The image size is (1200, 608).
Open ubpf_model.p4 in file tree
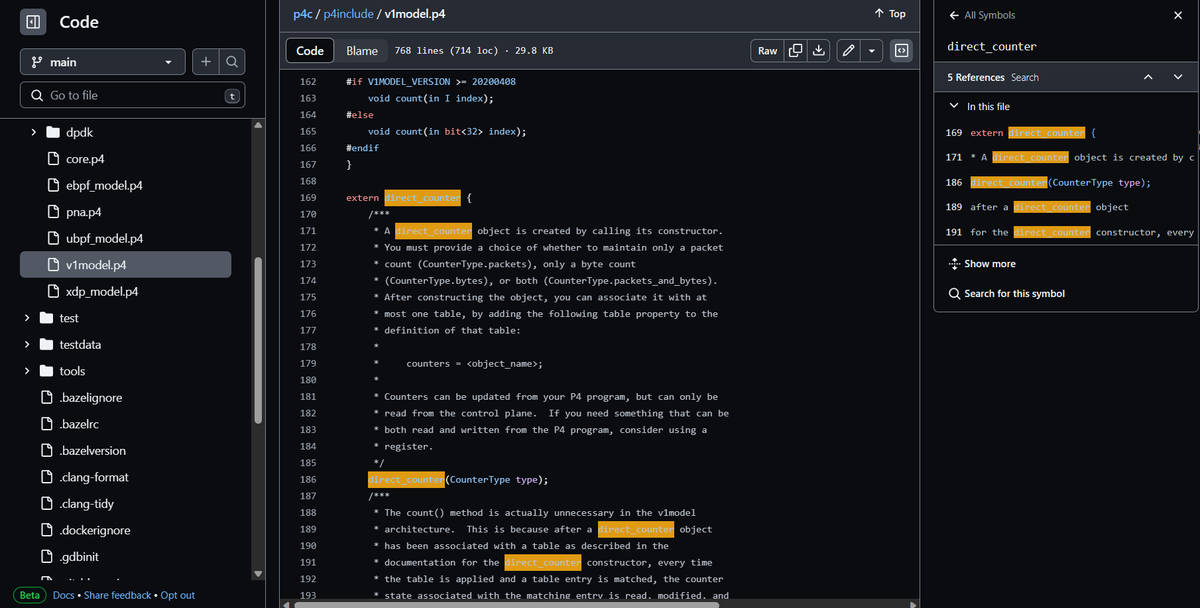pyautogui.click(x=104, y=238)
